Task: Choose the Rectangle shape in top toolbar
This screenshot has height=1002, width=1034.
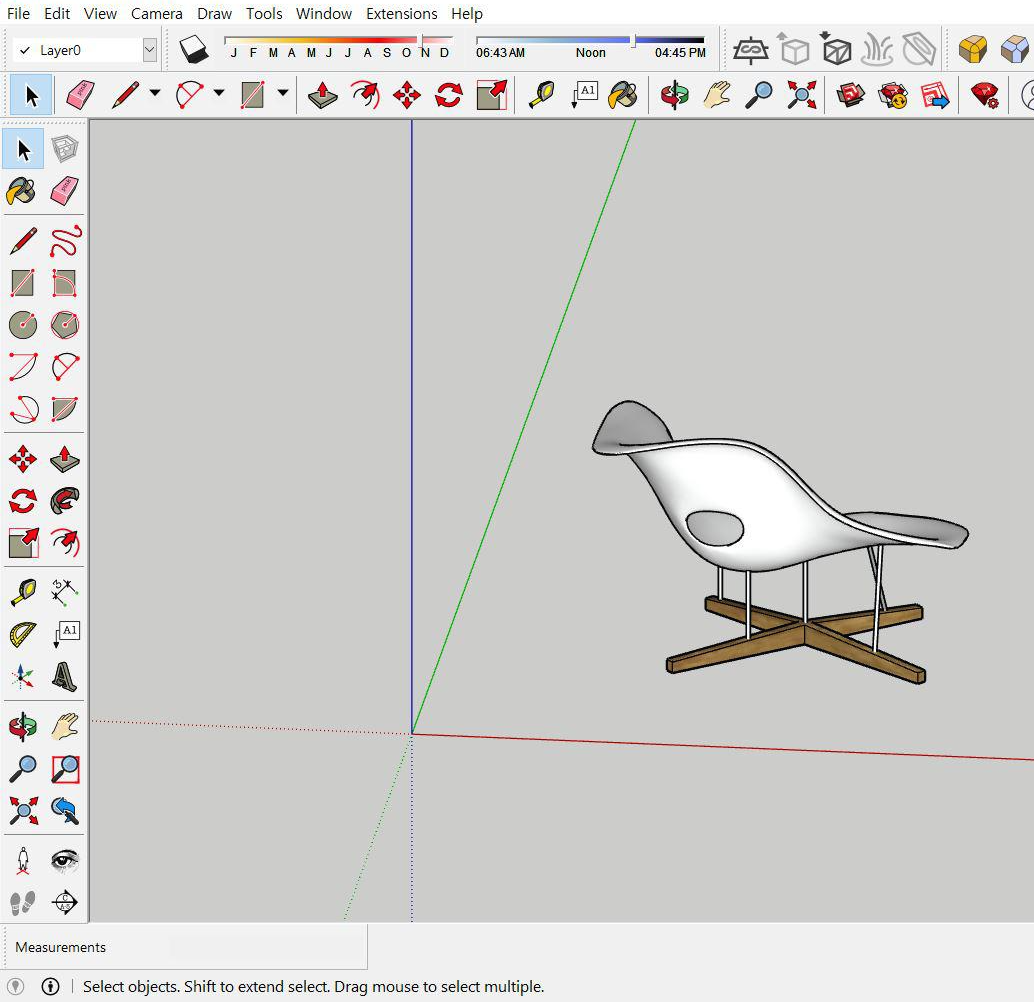Action: [253, 96]
